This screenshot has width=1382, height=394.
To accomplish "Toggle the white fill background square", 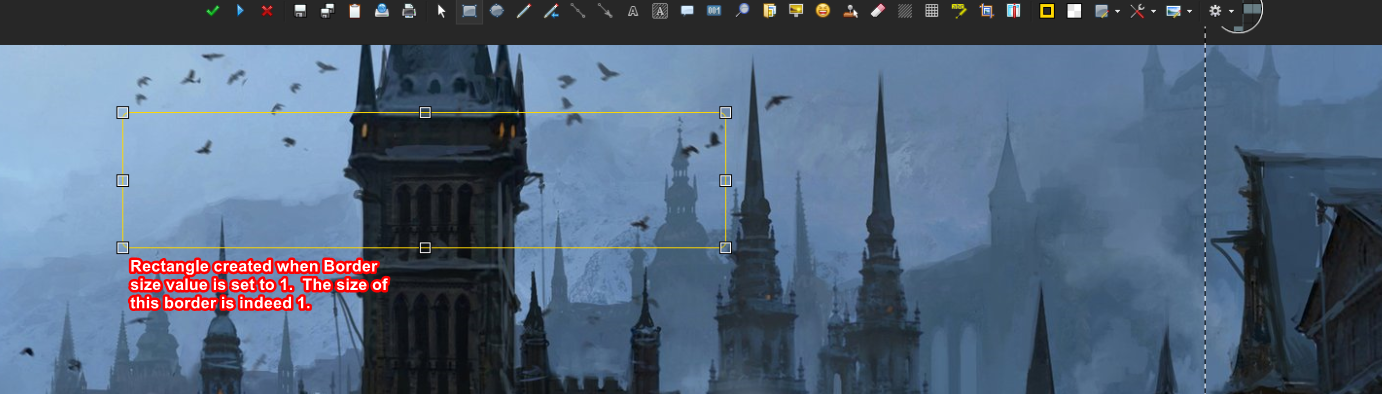I will [1074, 11].
